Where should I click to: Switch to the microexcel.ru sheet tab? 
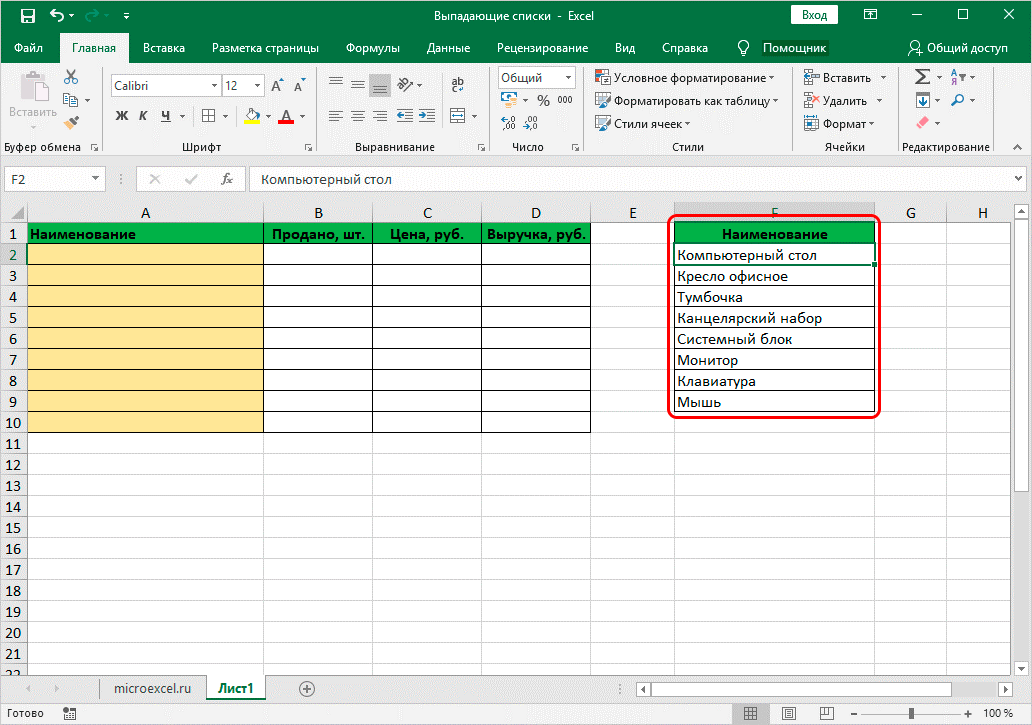[x=152, y=688]
